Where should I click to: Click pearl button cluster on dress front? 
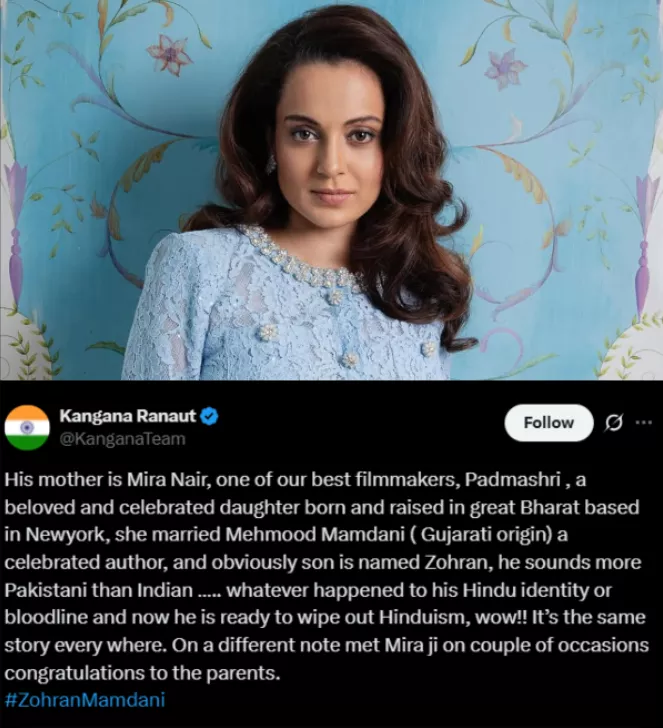click(x=268, y=332)
